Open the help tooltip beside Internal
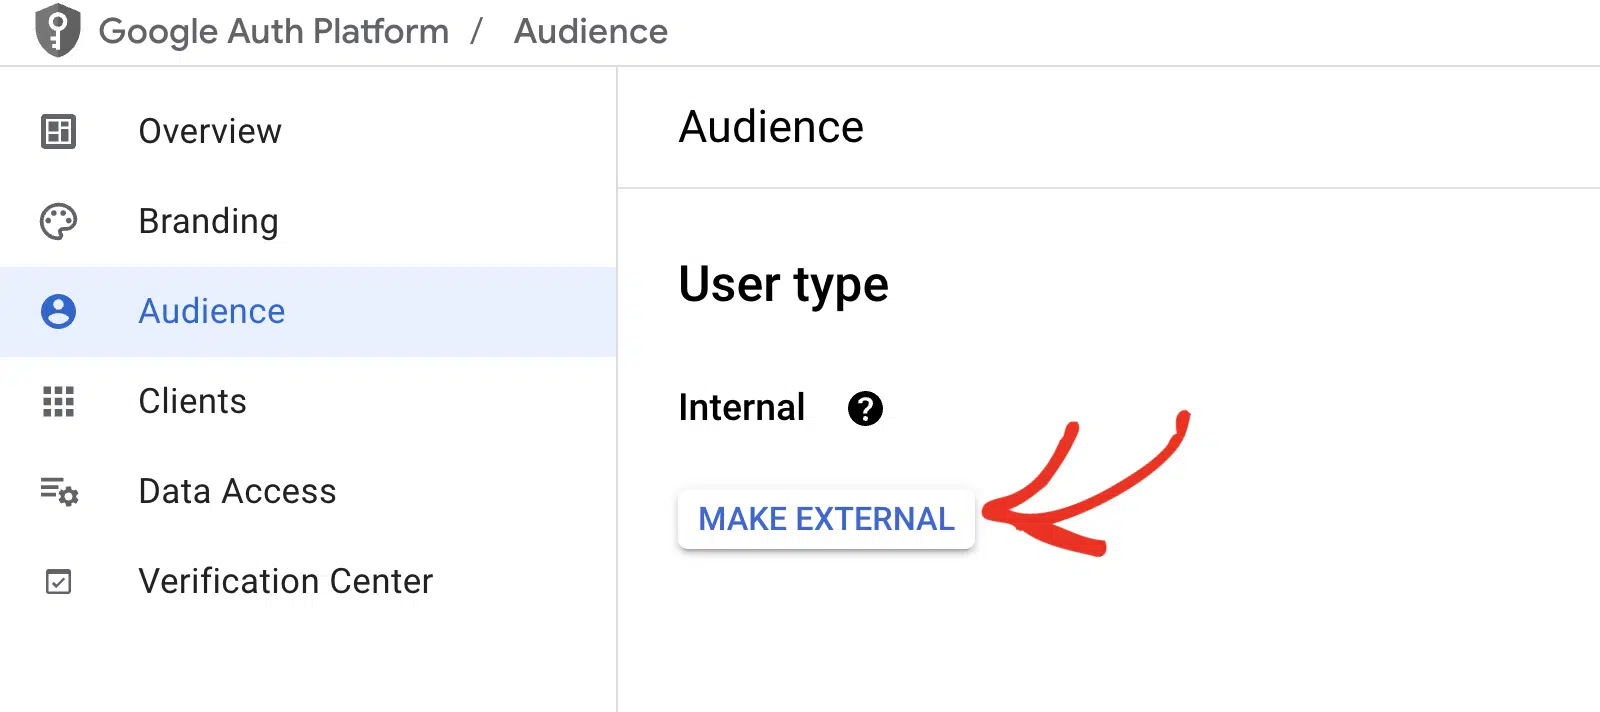Screen dimensions: 1600x712 click(865, 408)
